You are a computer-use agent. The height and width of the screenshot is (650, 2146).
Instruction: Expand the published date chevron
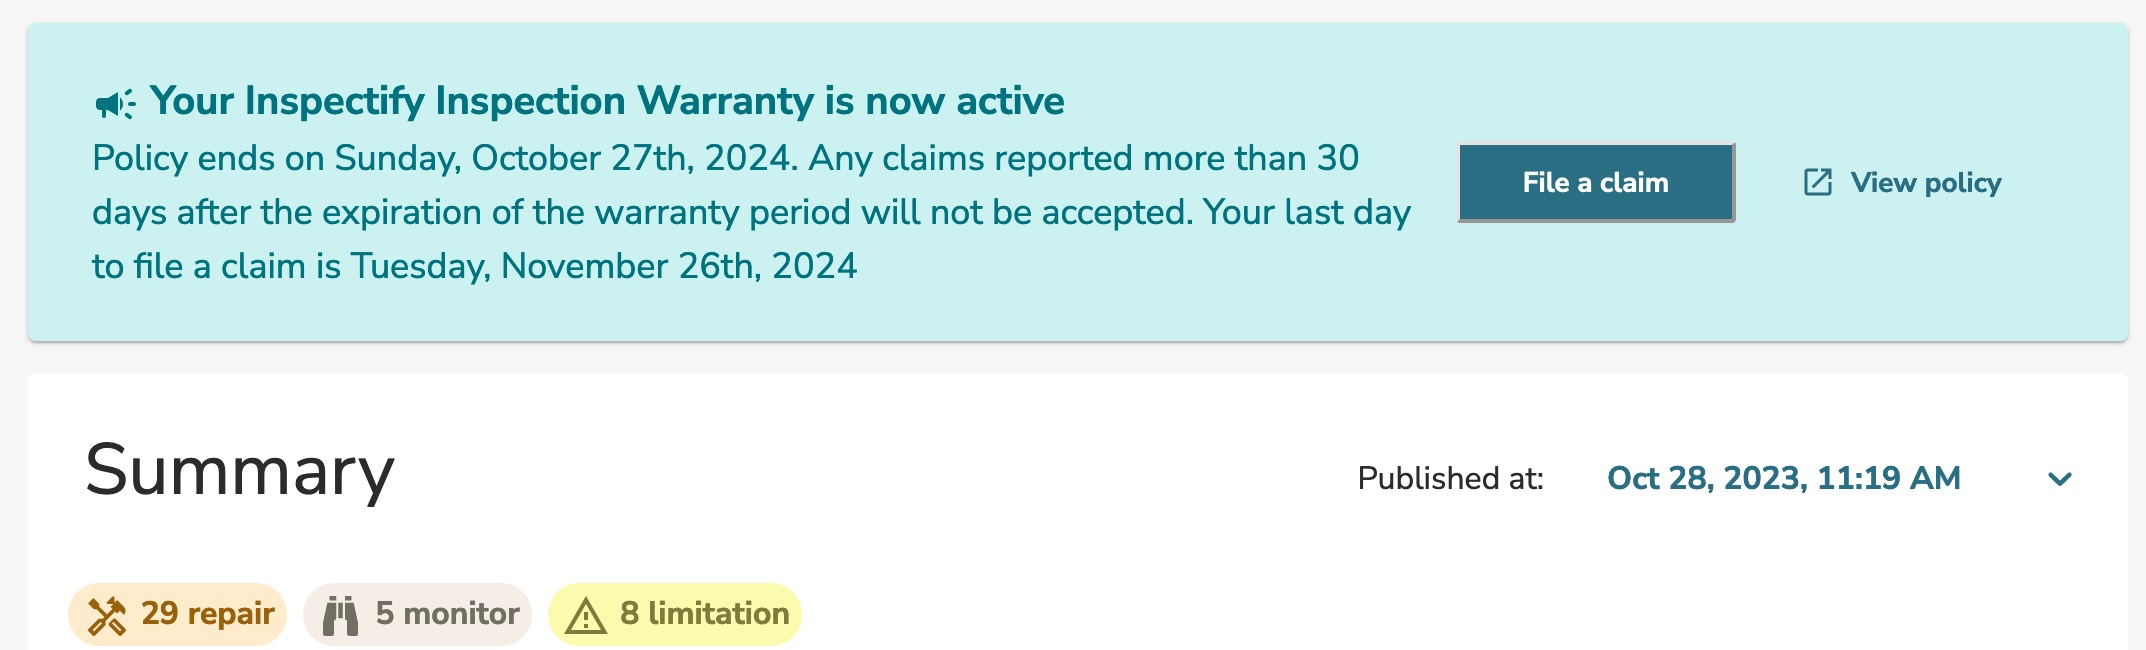click(2059, 479)
